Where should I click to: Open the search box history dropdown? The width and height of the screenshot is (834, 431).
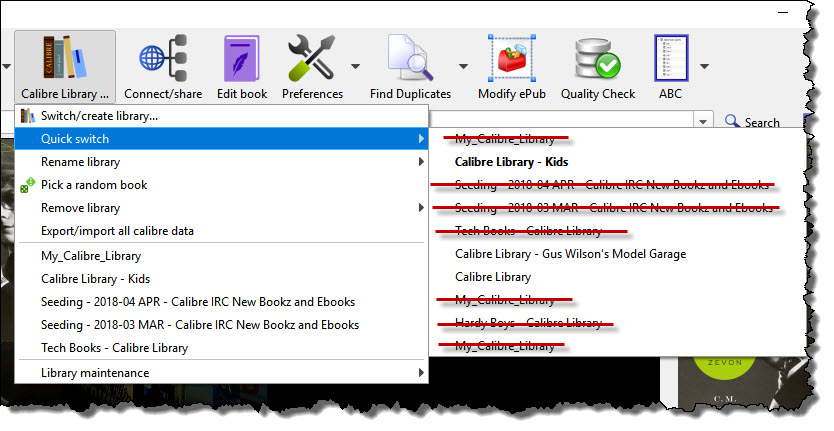click(703, 121)
